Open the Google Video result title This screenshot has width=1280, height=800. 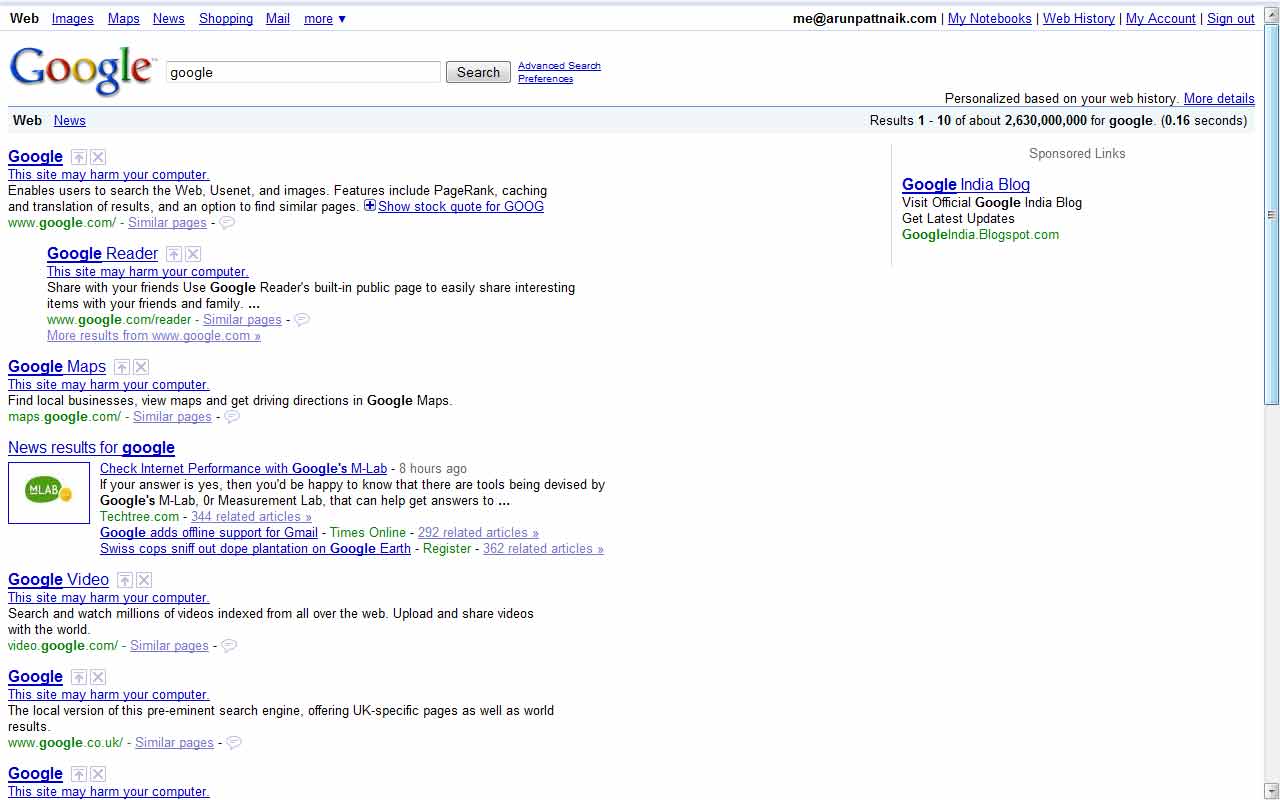point(58,580)
